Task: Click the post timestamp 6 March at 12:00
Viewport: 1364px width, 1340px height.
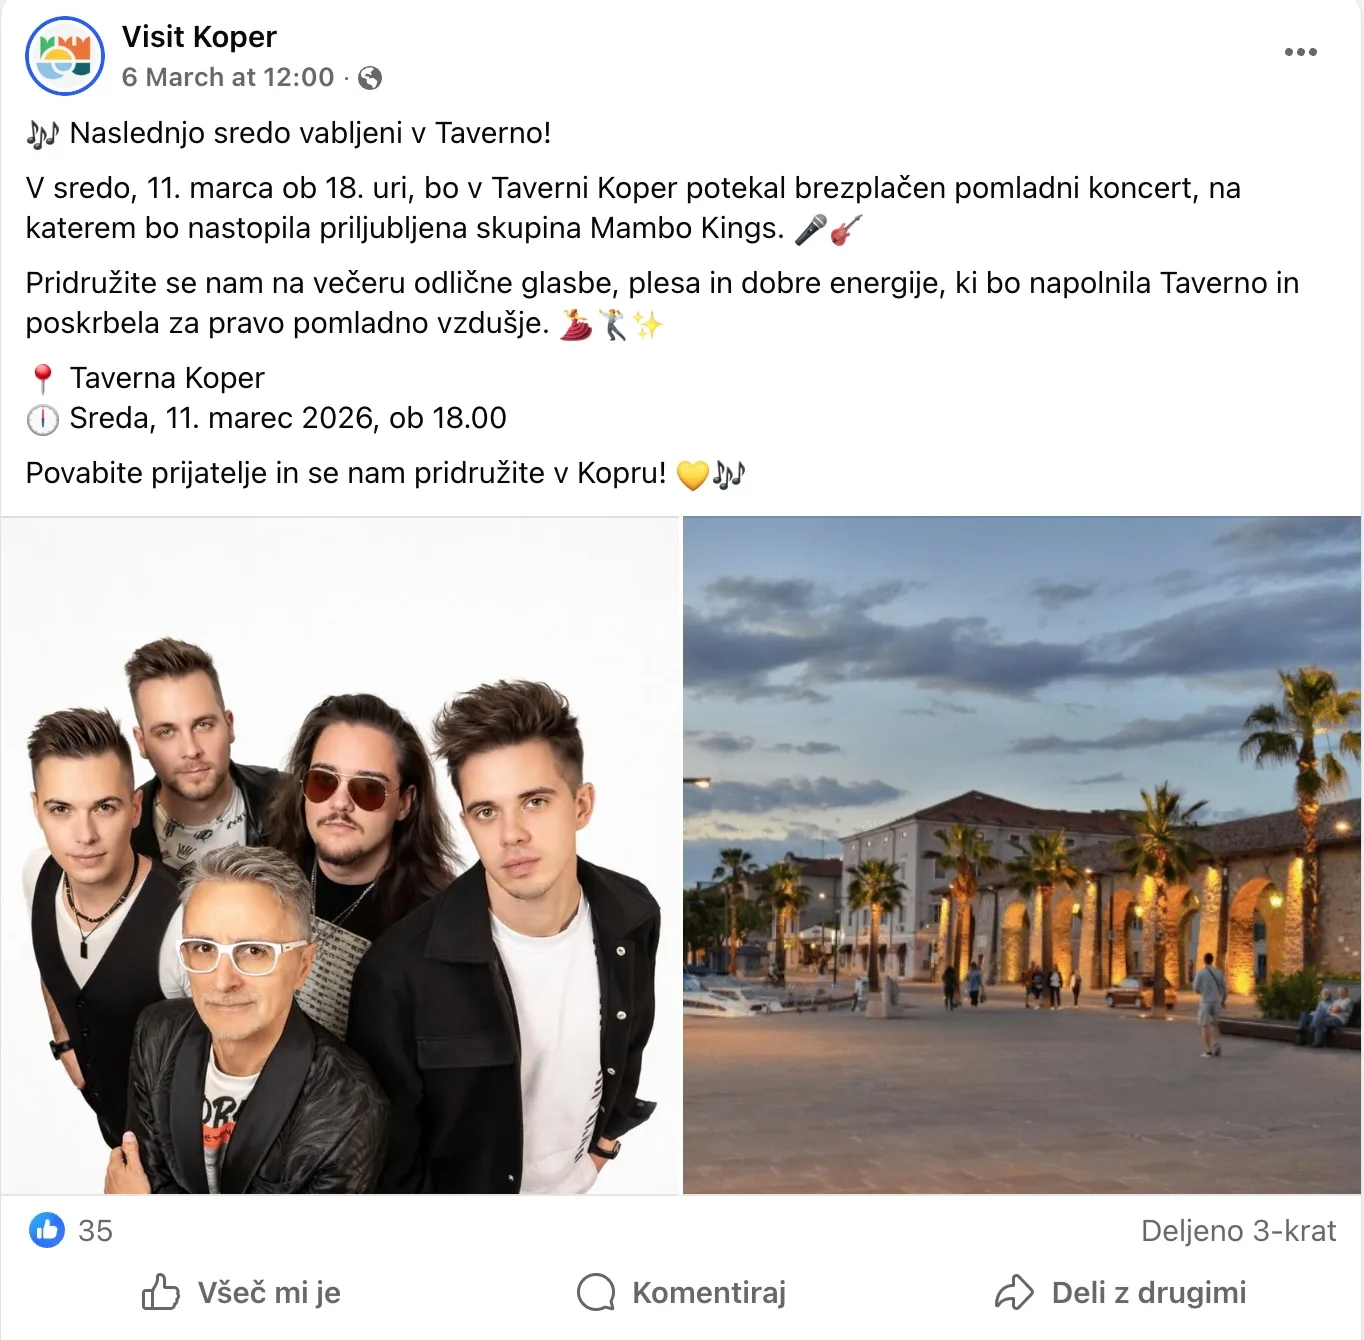Action: [x=228, y=77]
